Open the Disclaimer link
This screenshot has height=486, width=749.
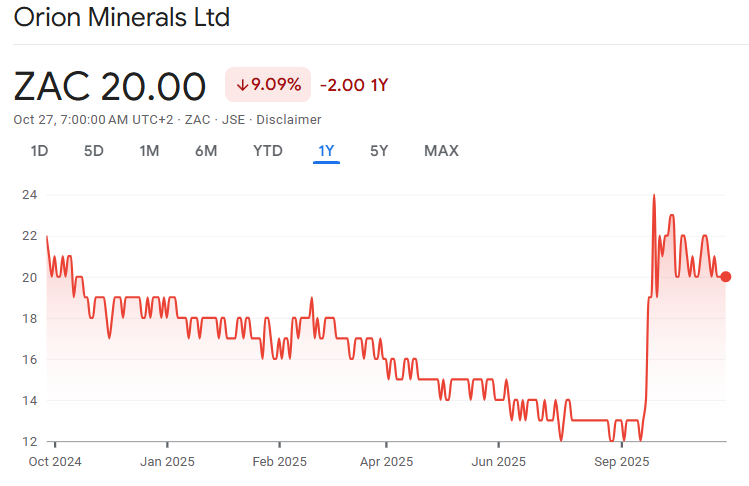[289, 120]
